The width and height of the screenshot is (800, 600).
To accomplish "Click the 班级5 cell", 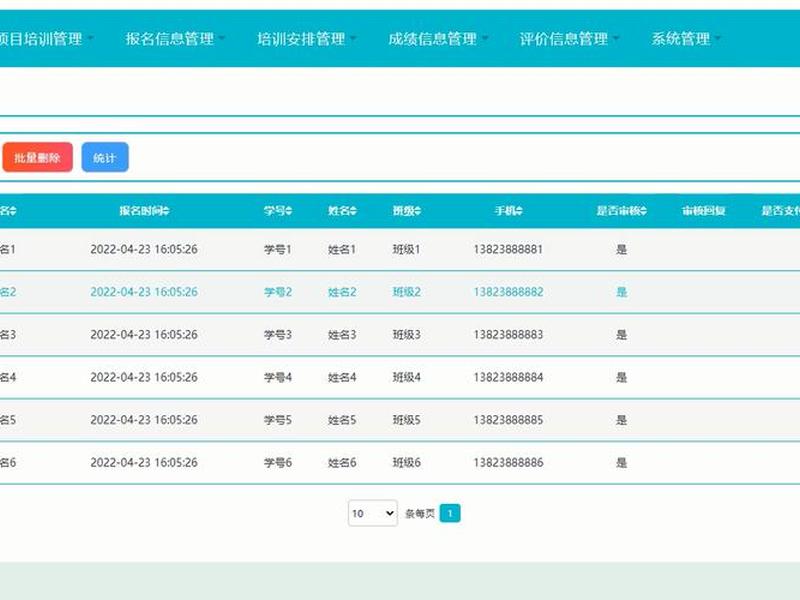I will [x=406, y=420].
